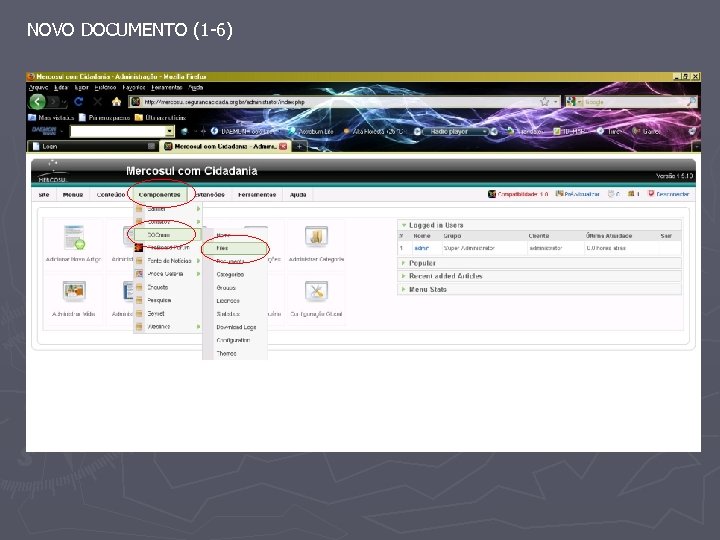Open the Componentes menu

coord(159,195)
